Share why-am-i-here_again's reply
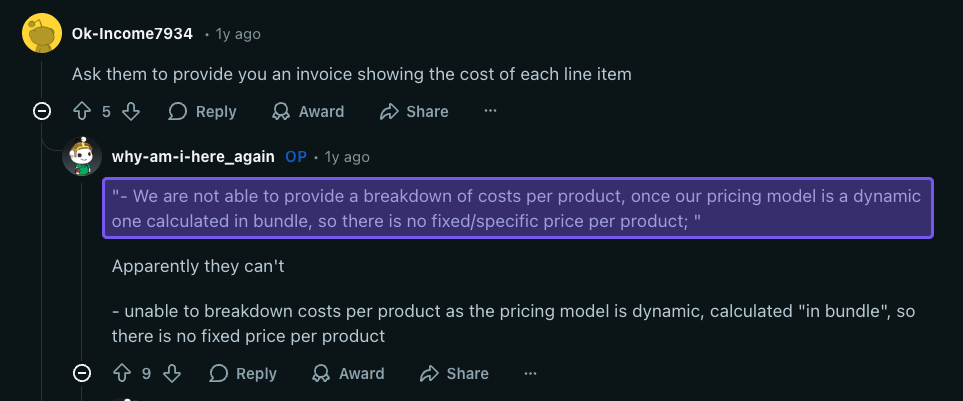This screenshot has width=963, height=401. click(454, 373)
